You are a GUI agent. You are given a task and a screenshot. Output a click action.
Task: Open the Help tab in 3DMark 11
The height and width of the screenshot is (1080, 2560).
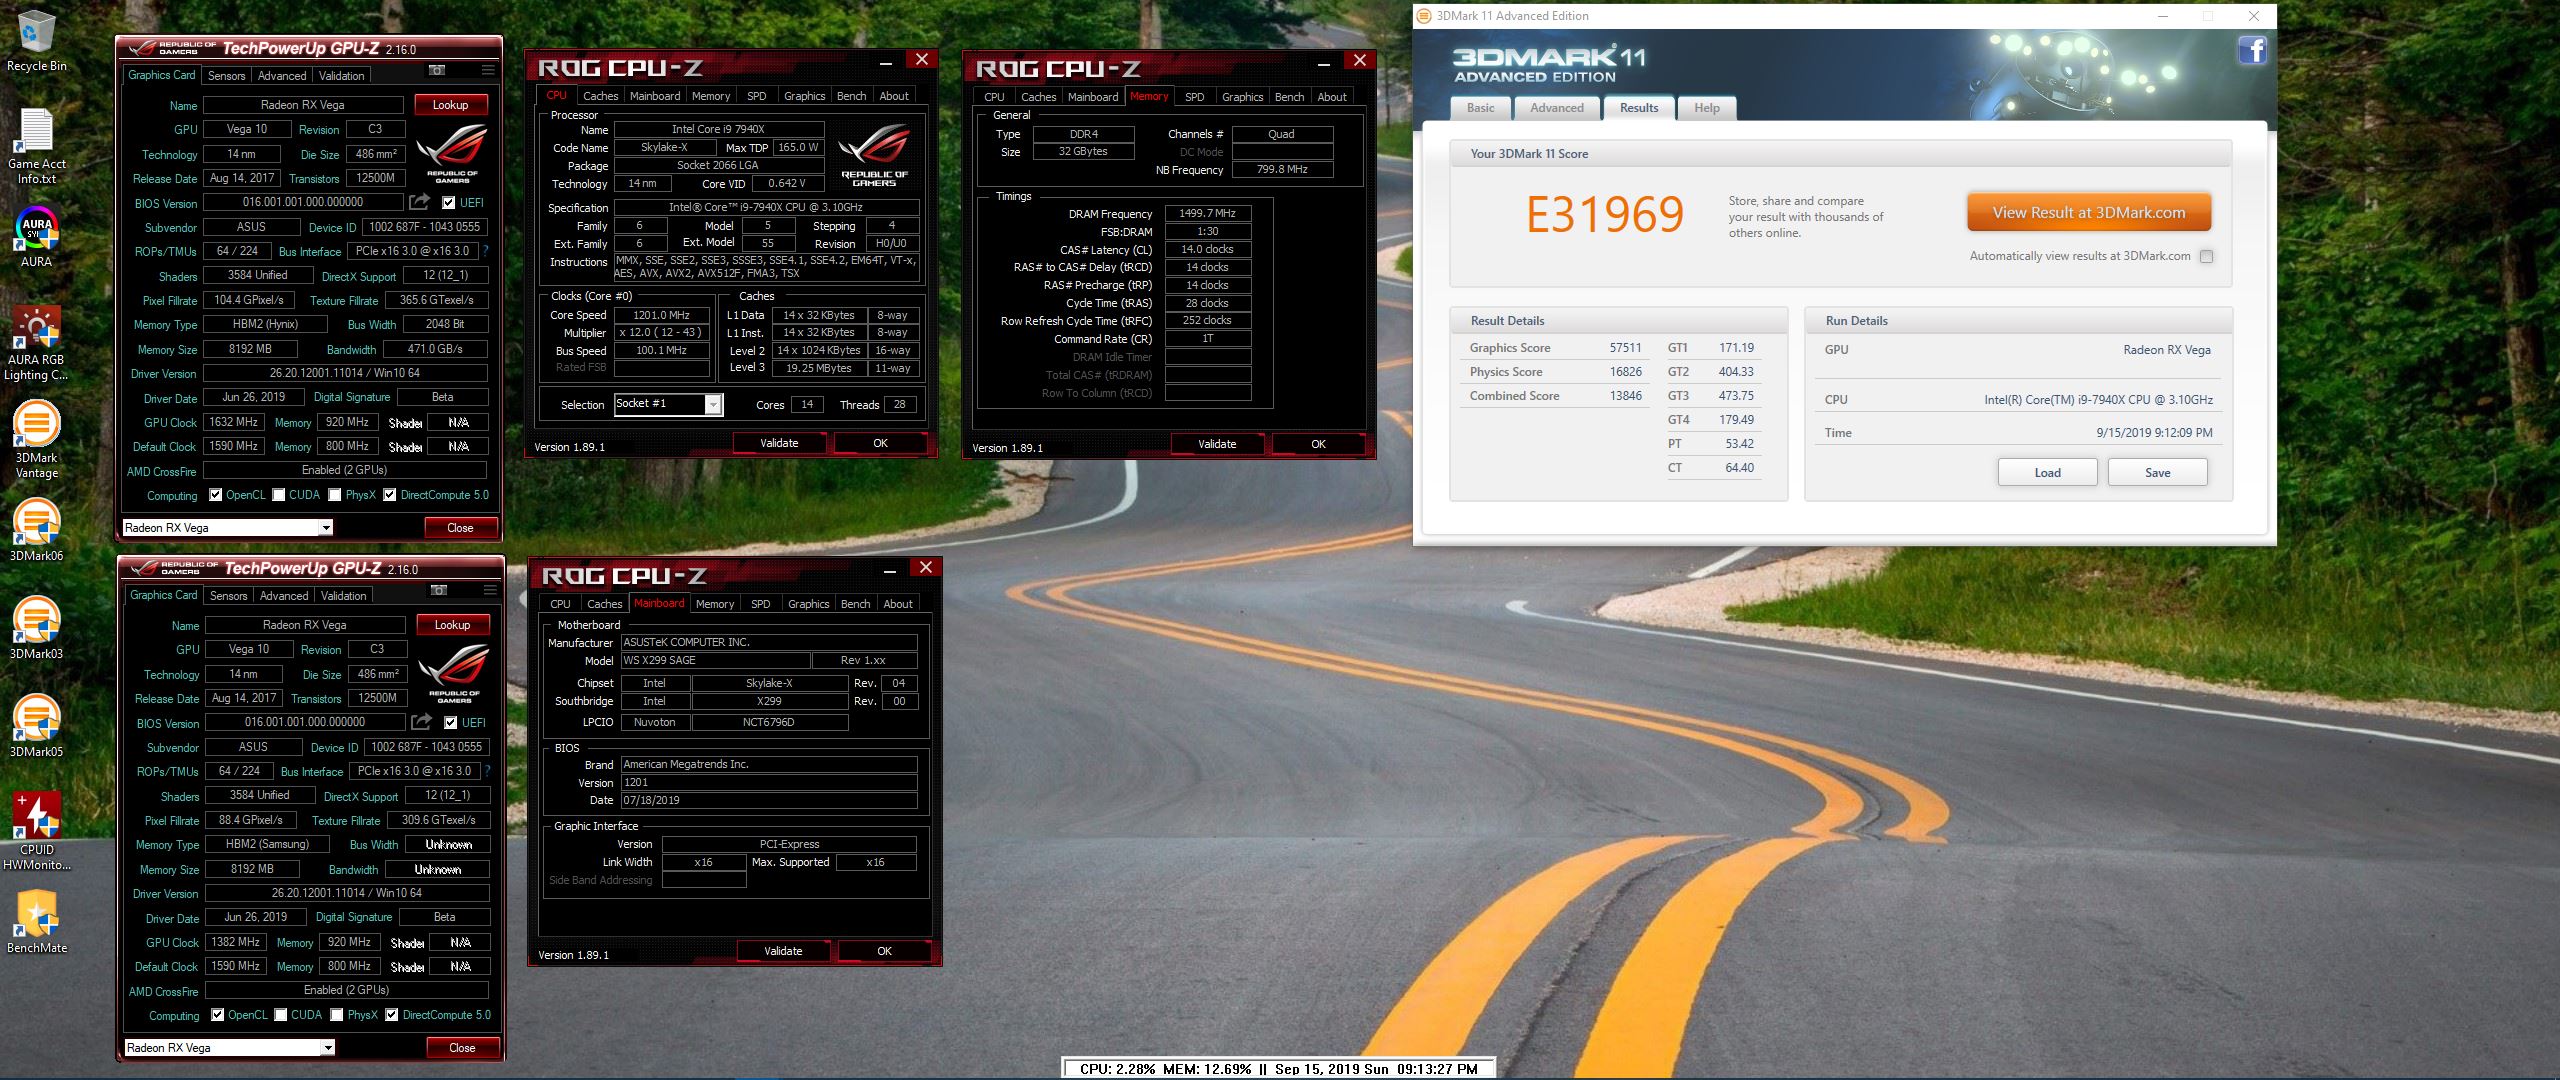point(1707,108)
